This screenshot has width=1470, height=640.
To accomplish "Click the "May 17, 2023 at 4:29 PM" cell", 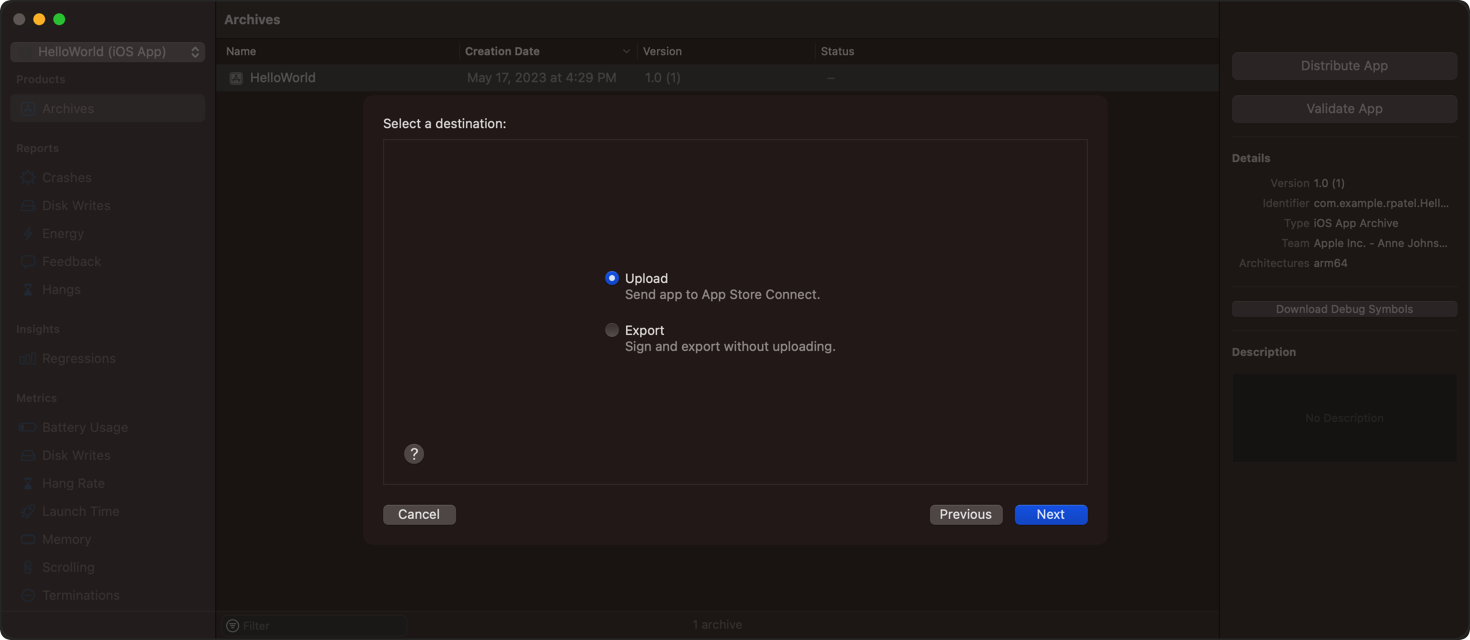I will click(542, 78).
